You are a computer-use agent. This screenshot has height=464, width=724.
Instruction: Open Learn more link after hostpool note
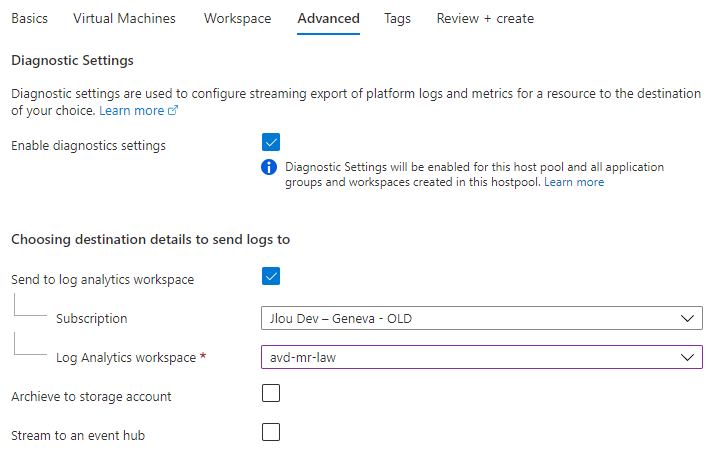coord(574,182)
